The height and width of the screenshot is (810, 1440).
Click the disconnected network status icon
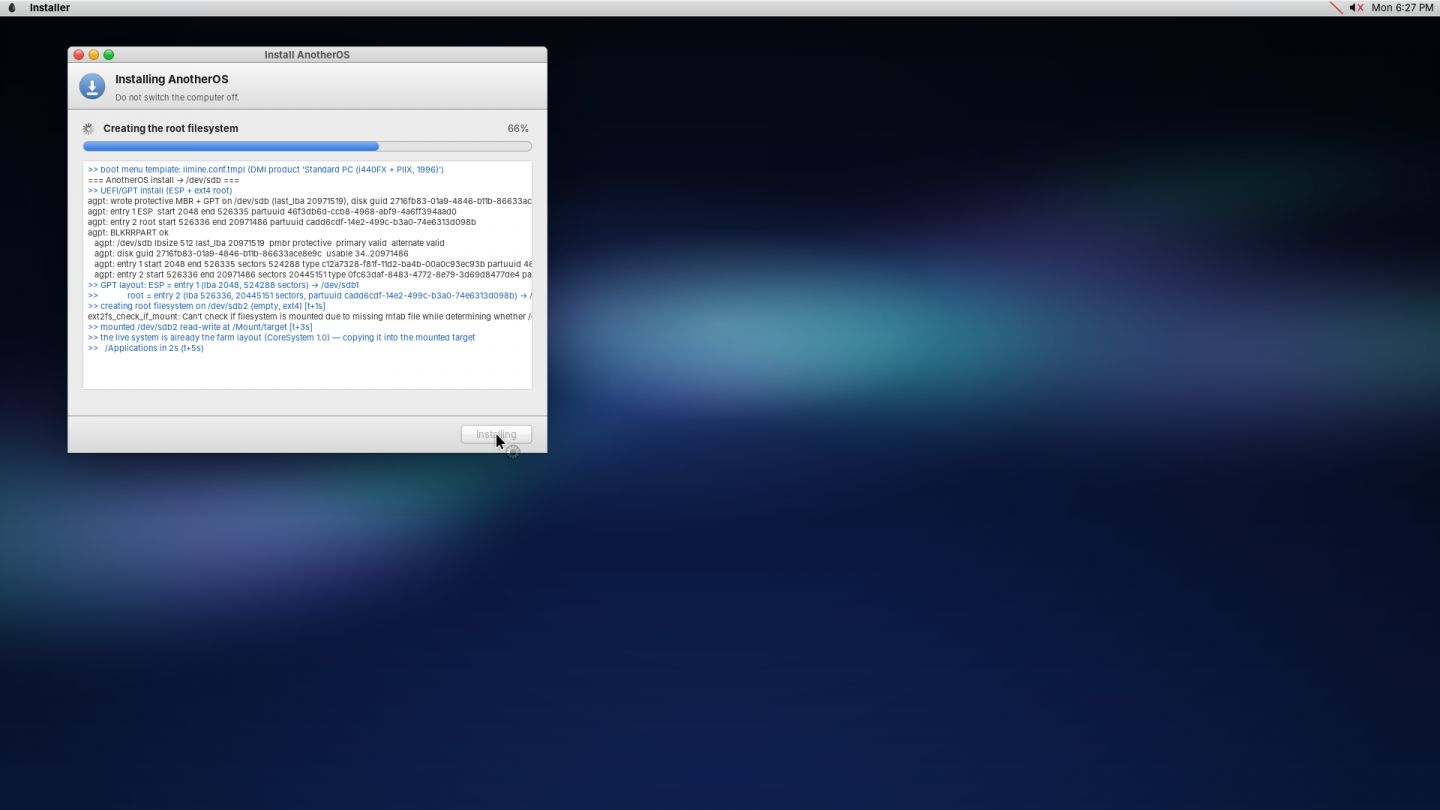1336,8
